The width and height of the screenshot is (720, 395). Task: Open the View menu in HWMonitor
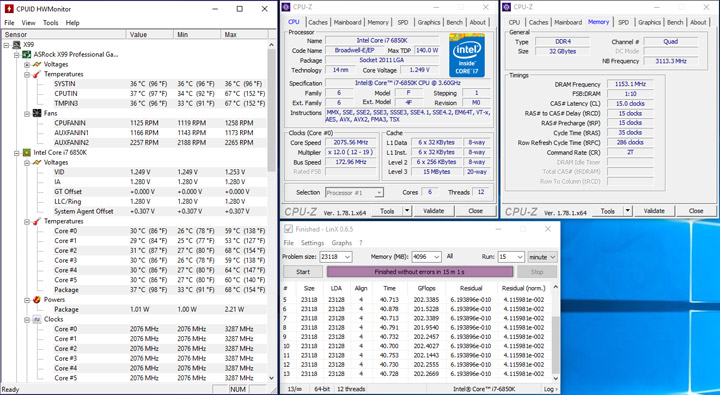[x=28, y=23]
